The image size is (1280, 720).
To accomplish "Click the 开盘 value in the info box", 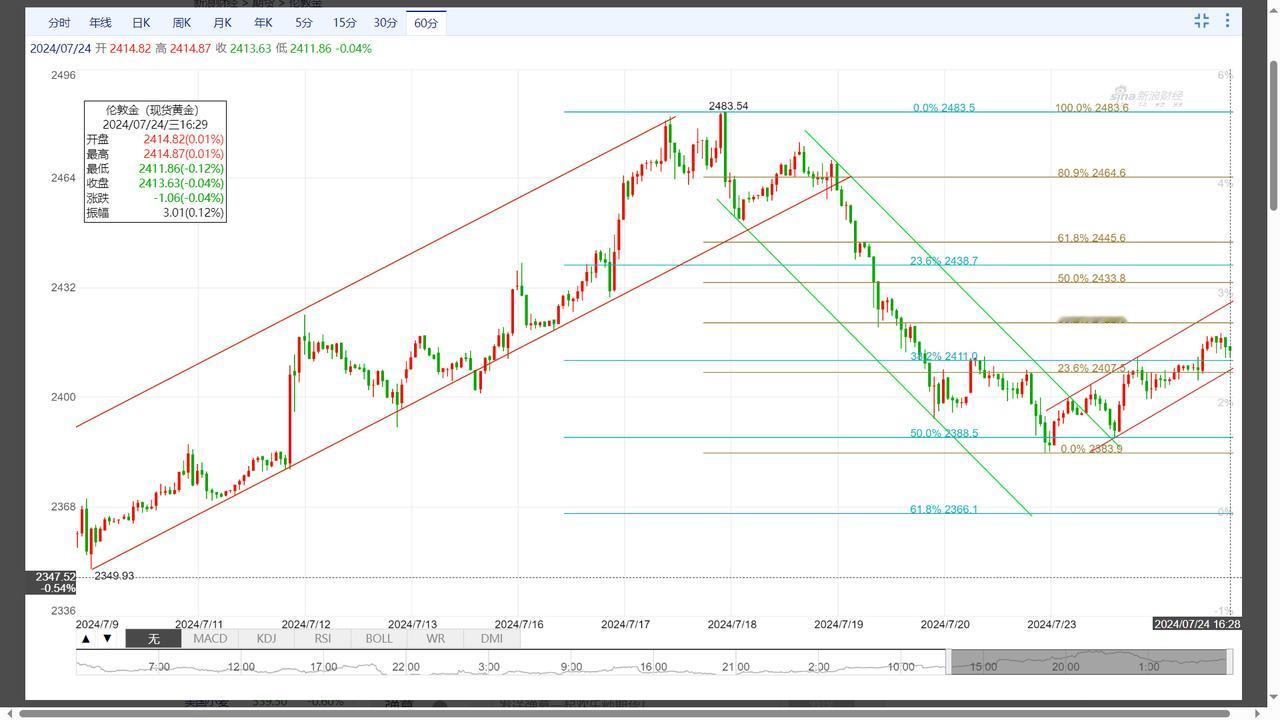I will tap(183, 139).
